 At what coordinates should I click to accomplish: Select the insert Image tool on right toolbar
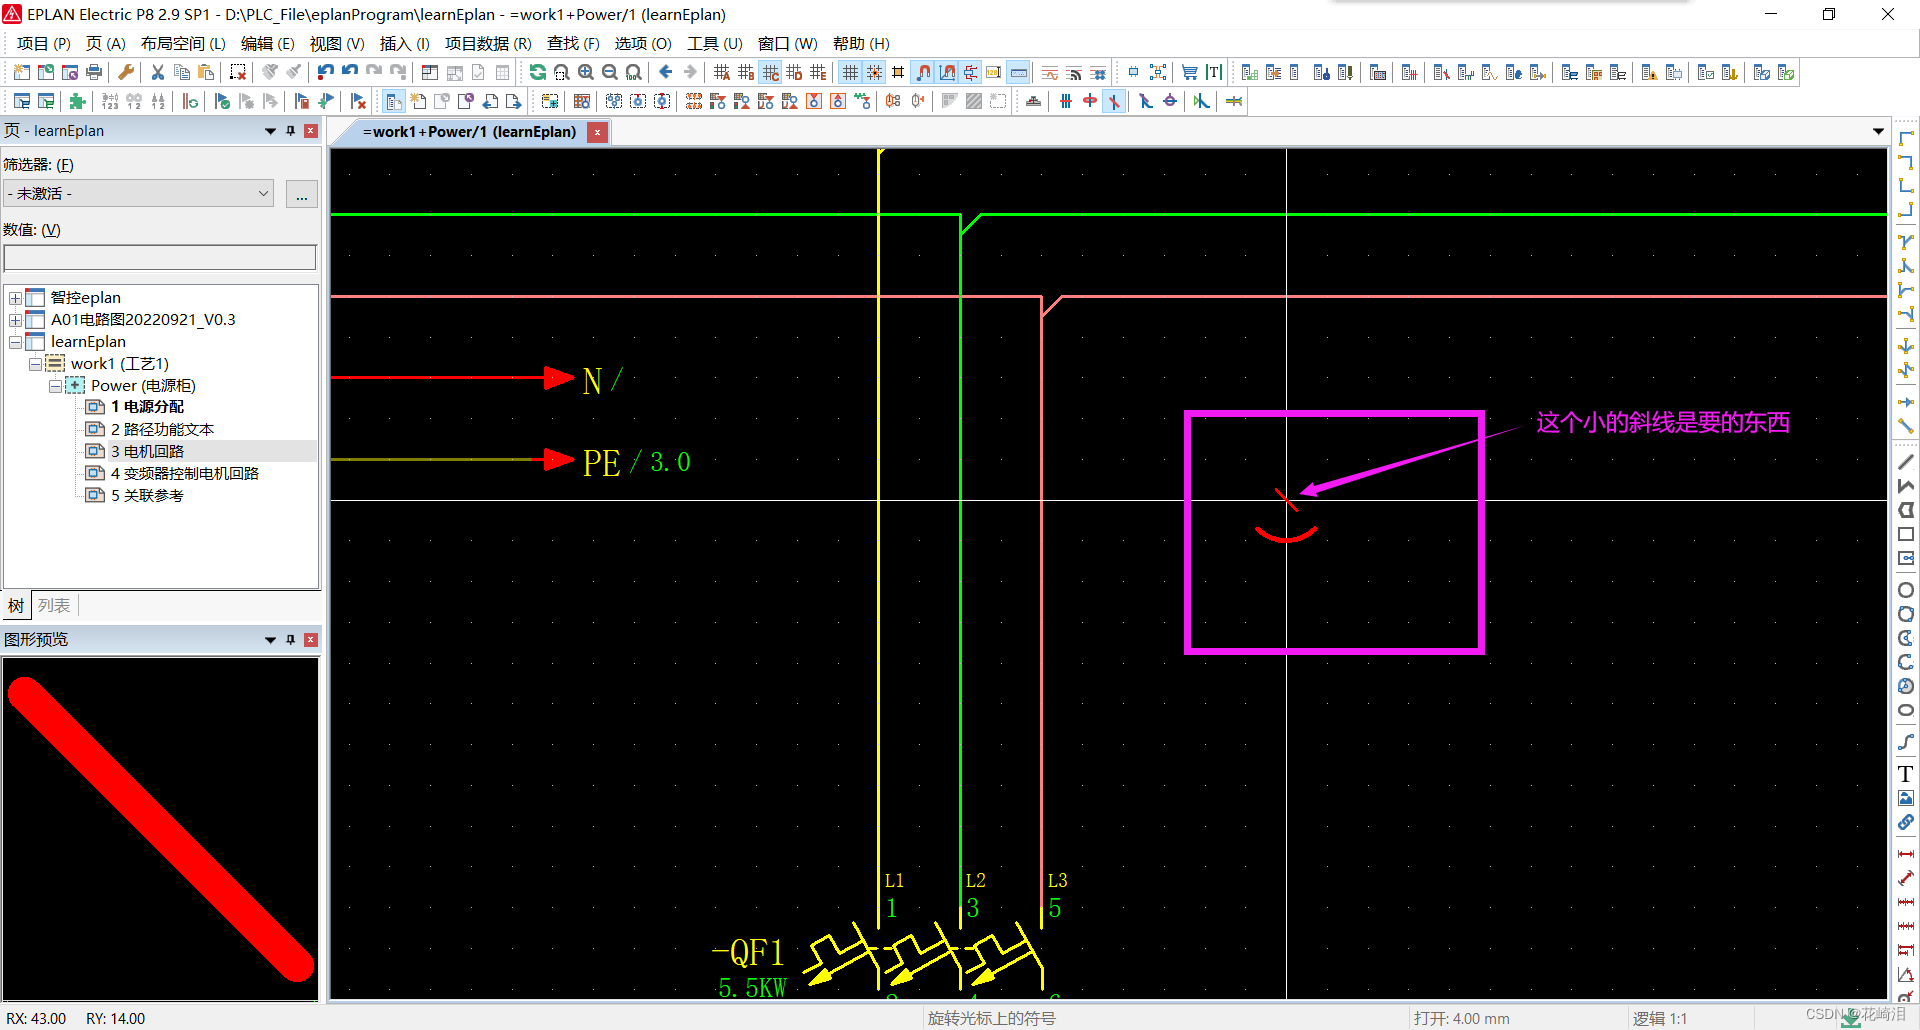pos(1906,798)
